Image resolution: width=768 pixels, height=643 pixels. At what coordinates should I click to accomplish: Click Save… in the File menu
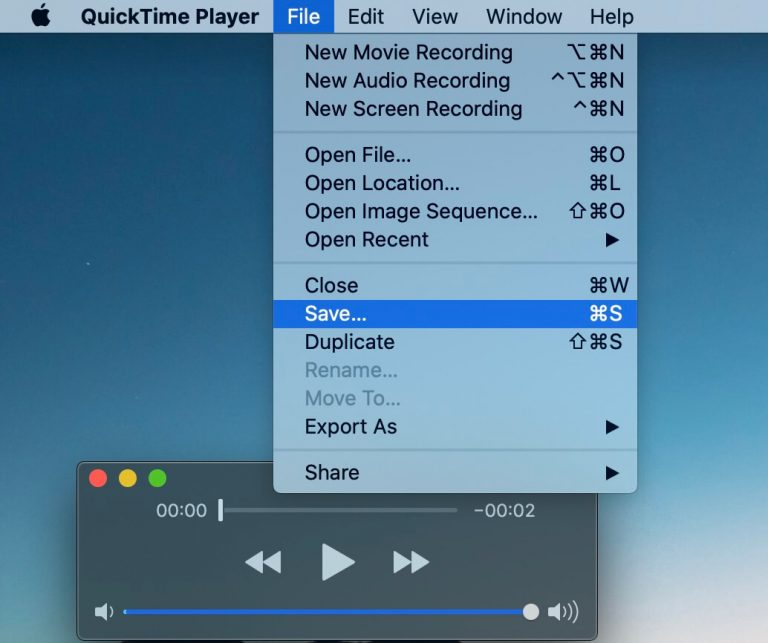[x=455, y=314]
